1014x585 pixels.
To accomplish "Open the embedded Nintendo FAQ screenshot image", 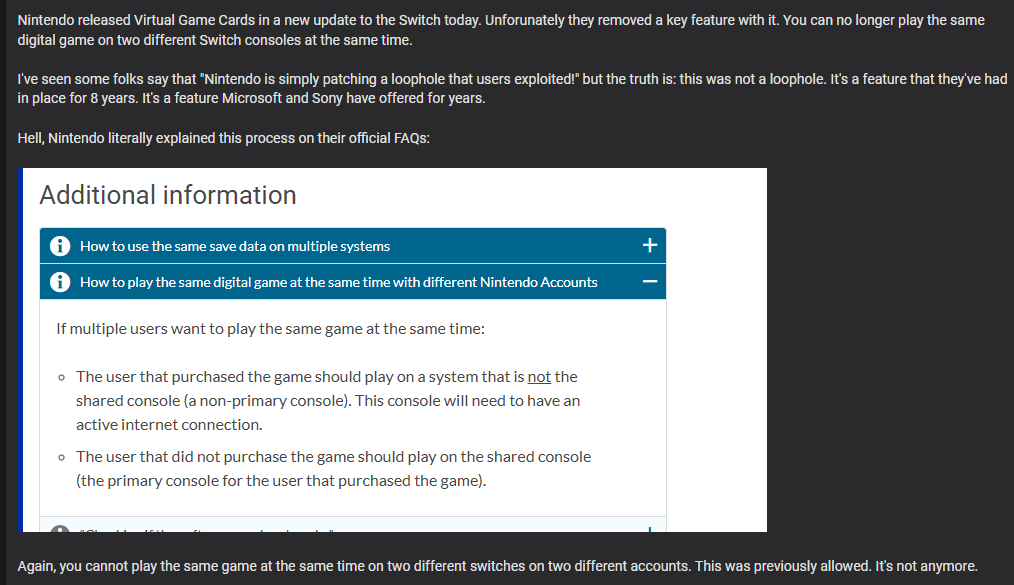I will (x=393, y=350).
